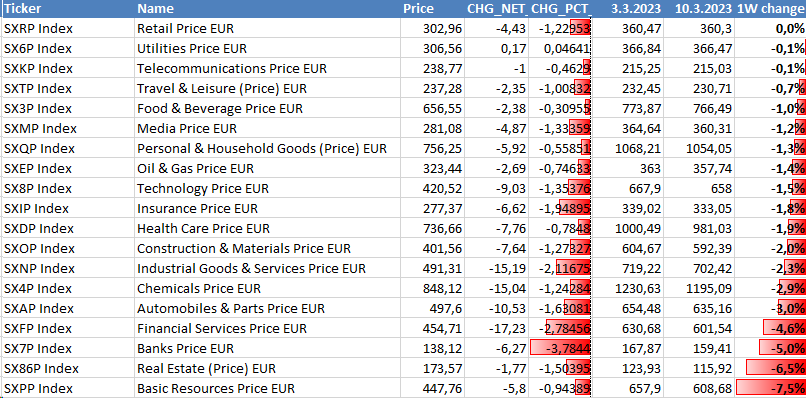Screen dimensions: 806x398
Task: Click the Price column header
Action: [x=432, y=9]
